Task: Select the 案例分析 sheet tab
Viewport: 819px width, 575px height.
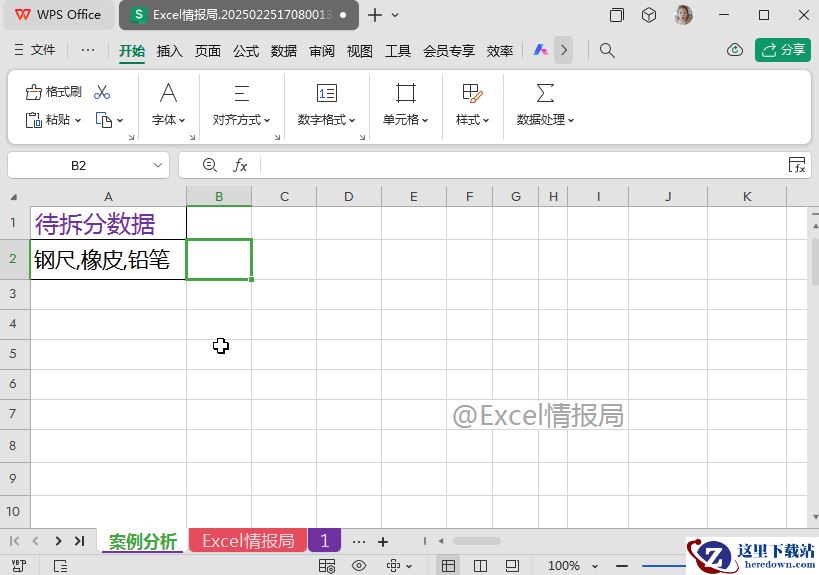Action: pos(142,541)
